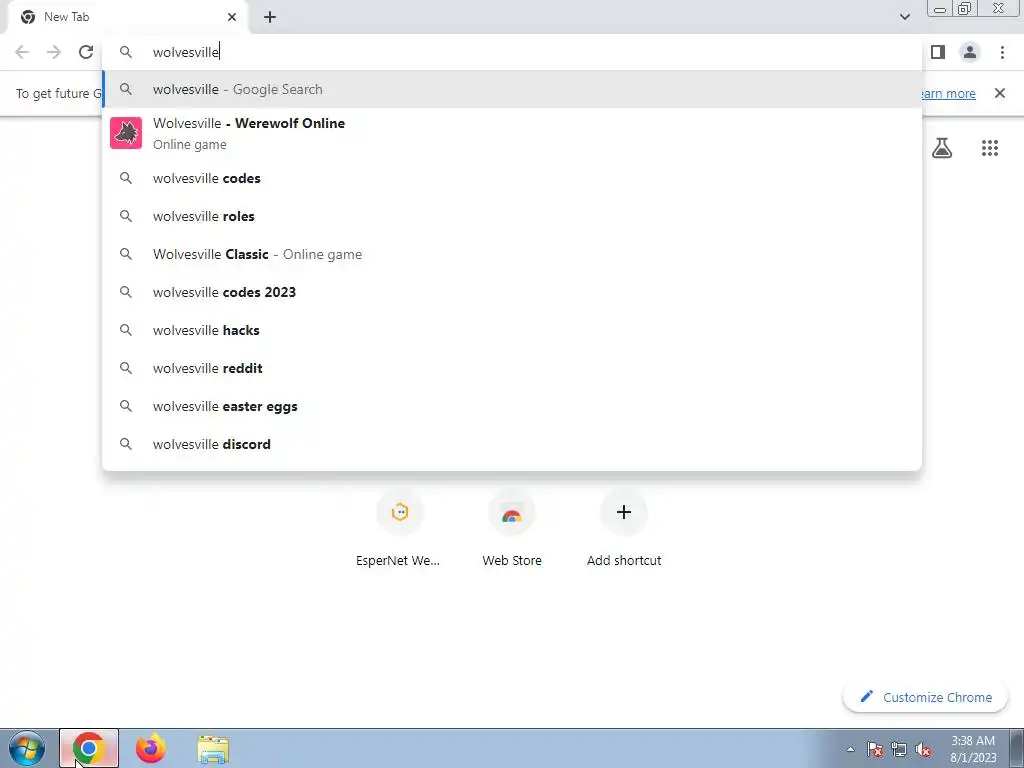Click the Chrome taskbar icon
The height and width of the screenshot is (768, 1024).
(89, 748)
